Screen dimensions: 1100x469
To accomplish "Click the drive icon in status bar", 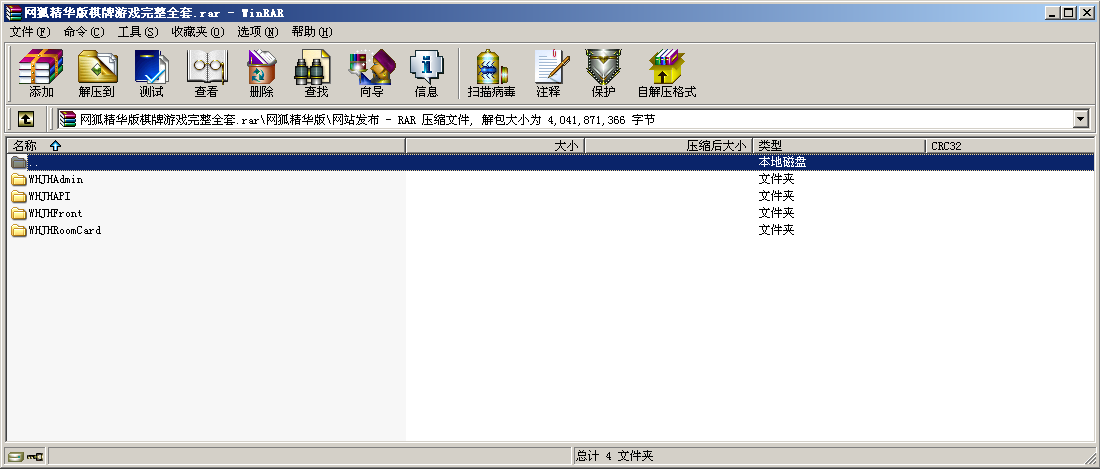I will tap(16, 456).
